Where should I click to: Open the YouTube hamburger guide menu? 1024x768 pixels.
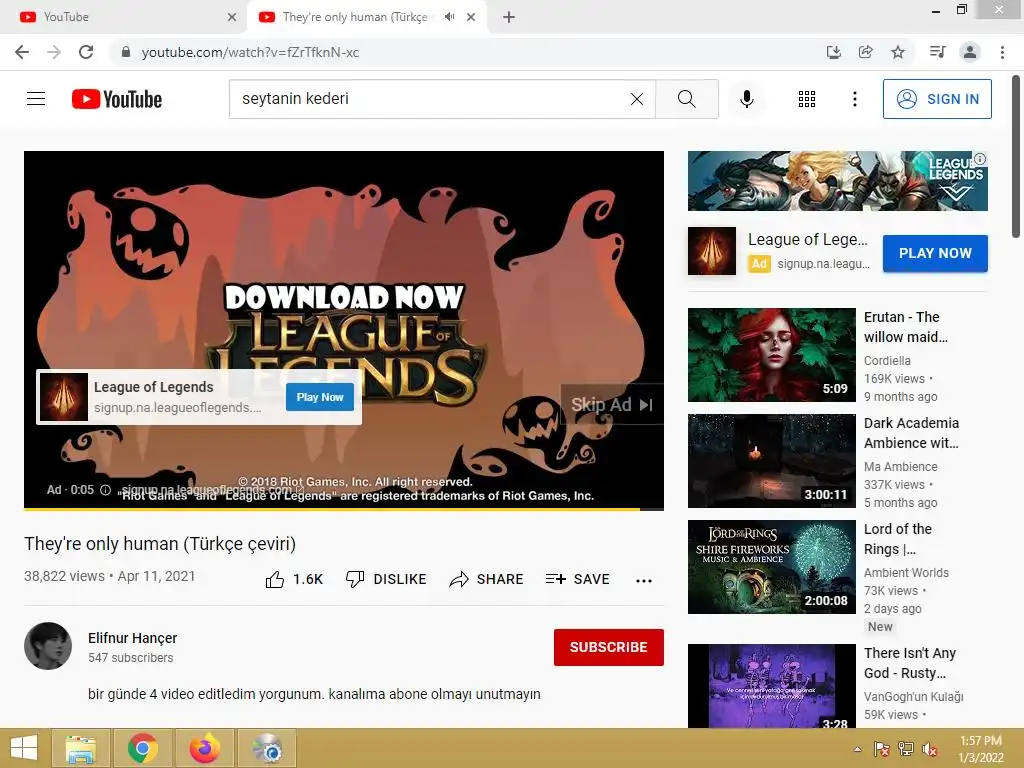pyautogui.click(x=36, y=99)
